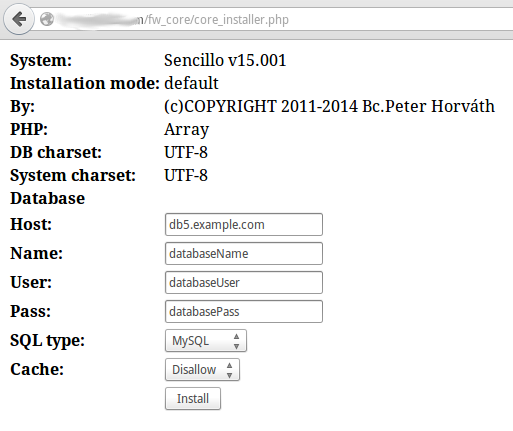Focus the Host input field

244,225
